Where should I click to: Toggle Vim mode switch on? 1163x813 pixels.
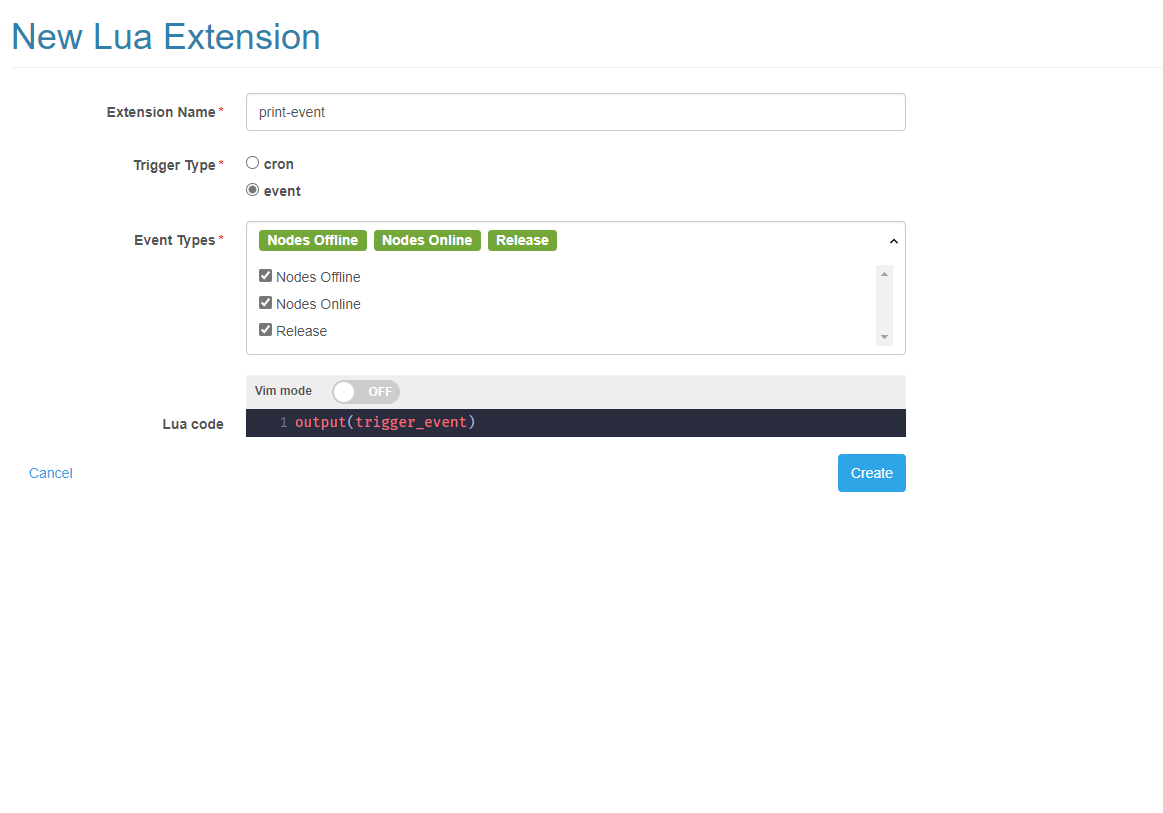click(x=366, y=392)
